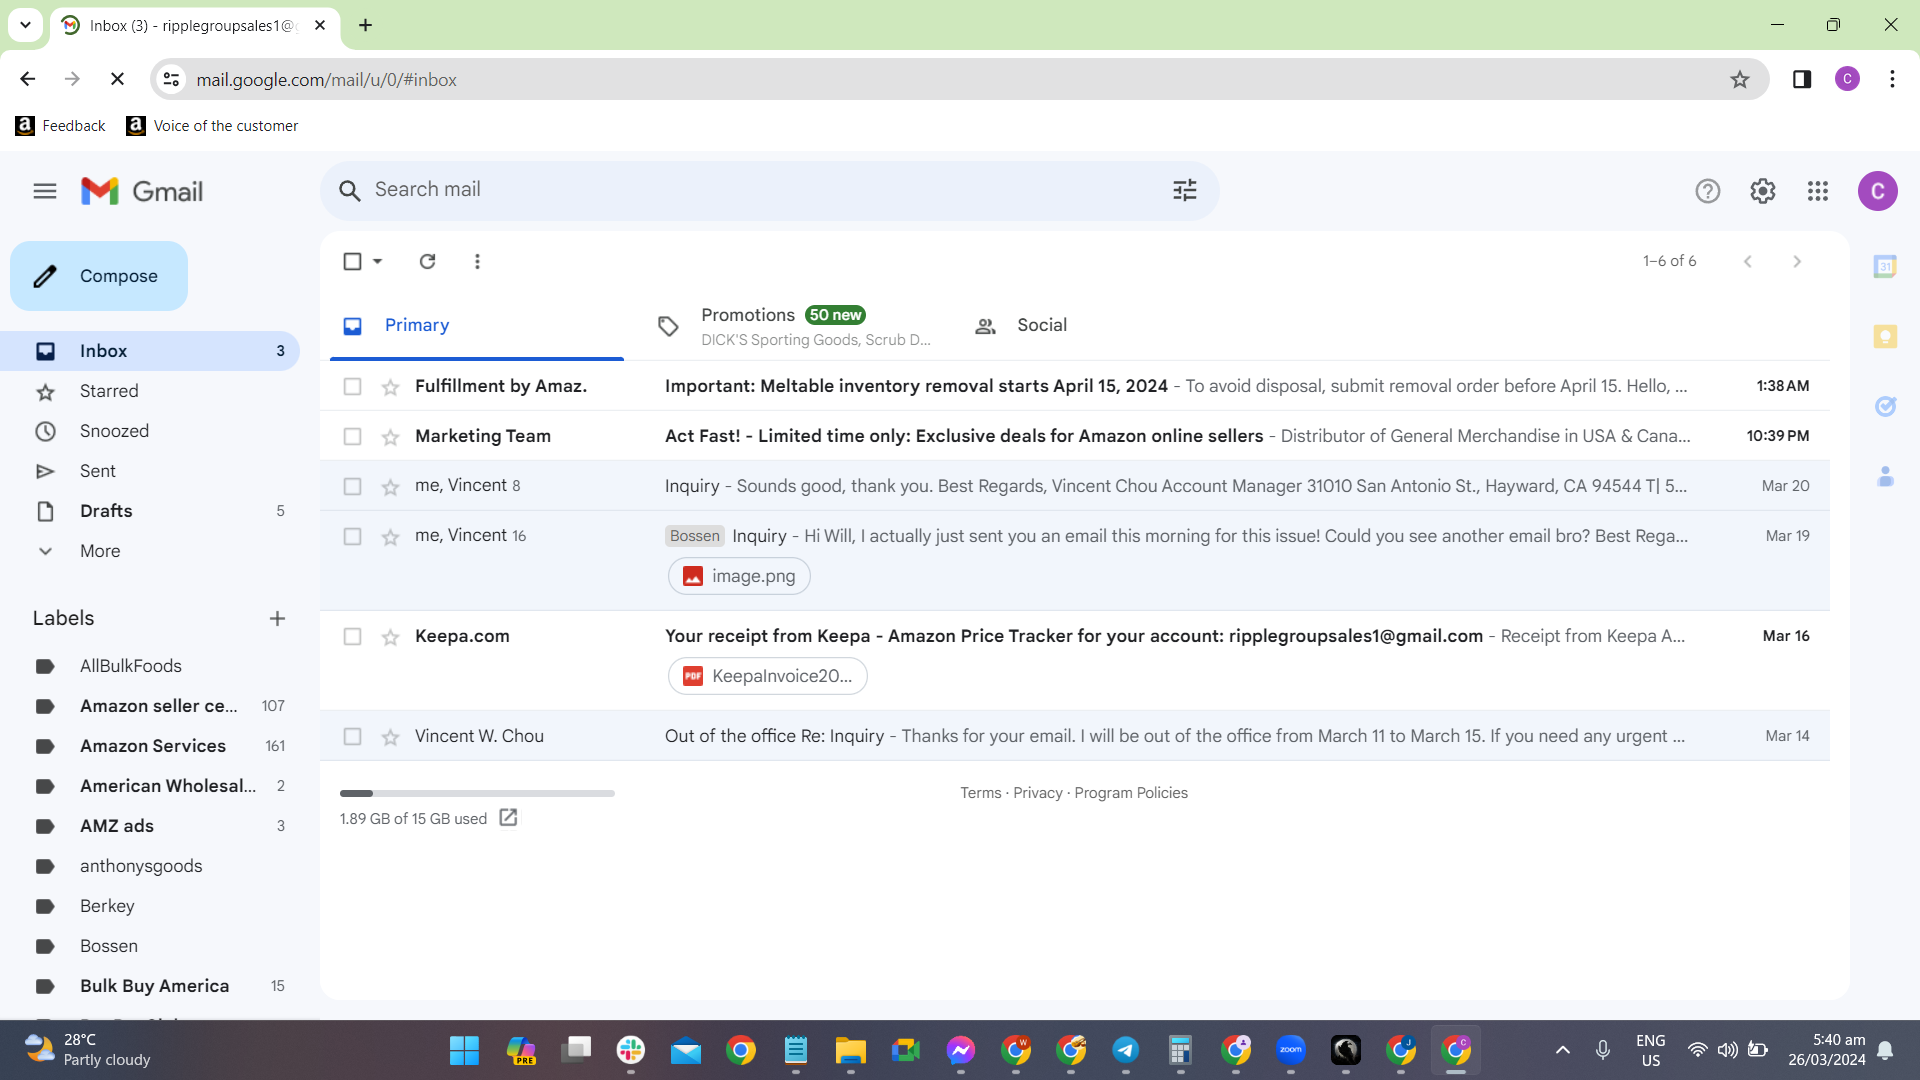Open the Windows Start menu
The height and width of the screenshot is (1080, 1920).
pyautogui.click(x=464, y=1050)
